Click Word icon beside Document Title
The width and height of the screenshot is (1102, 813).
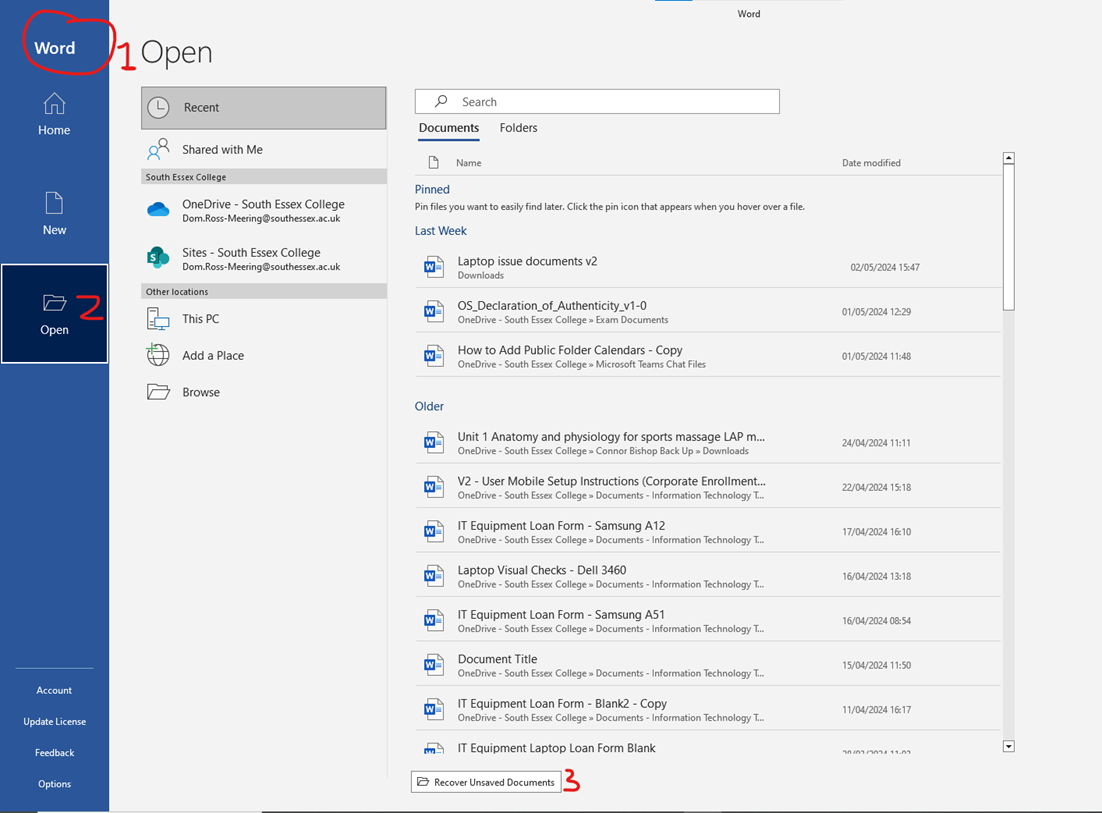click(x=434, y=665)
